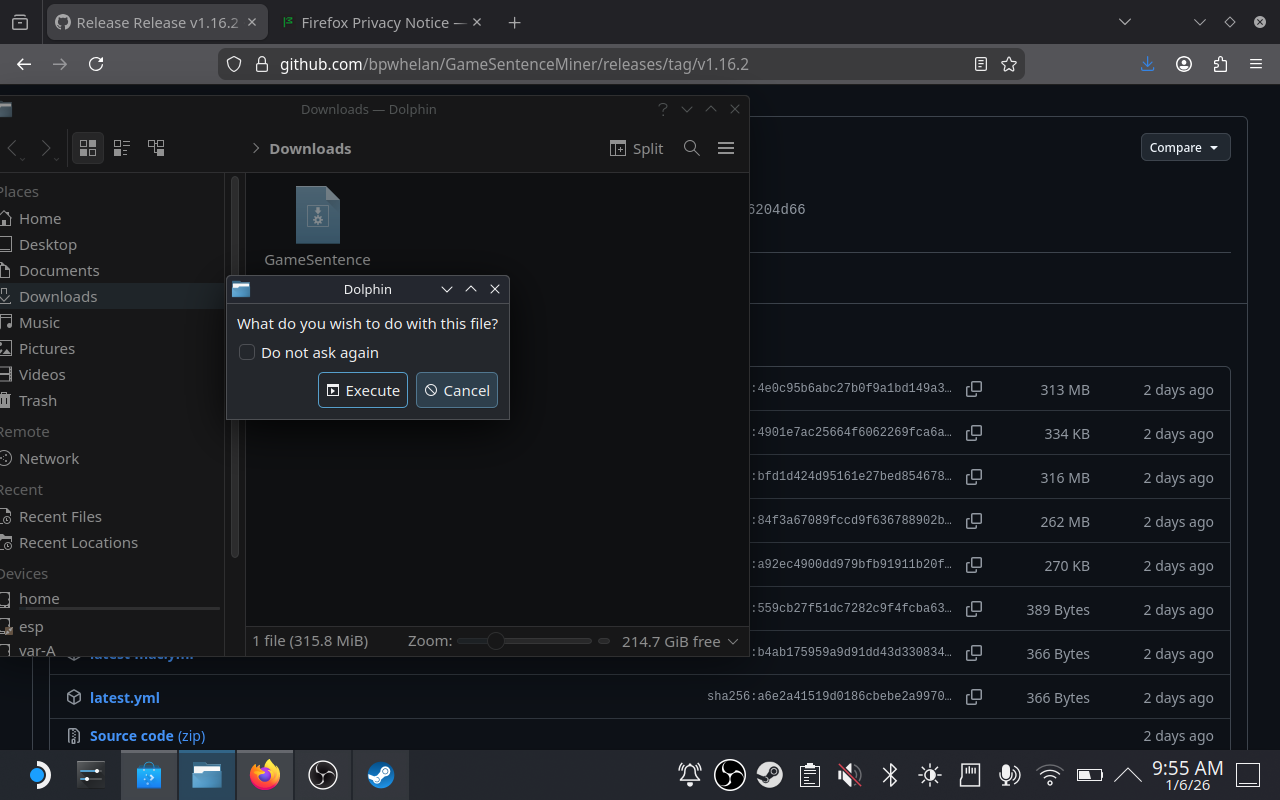Select the GameSentence file thumbnail
This screenshot has height=800, width=1280.
point(317,214)
